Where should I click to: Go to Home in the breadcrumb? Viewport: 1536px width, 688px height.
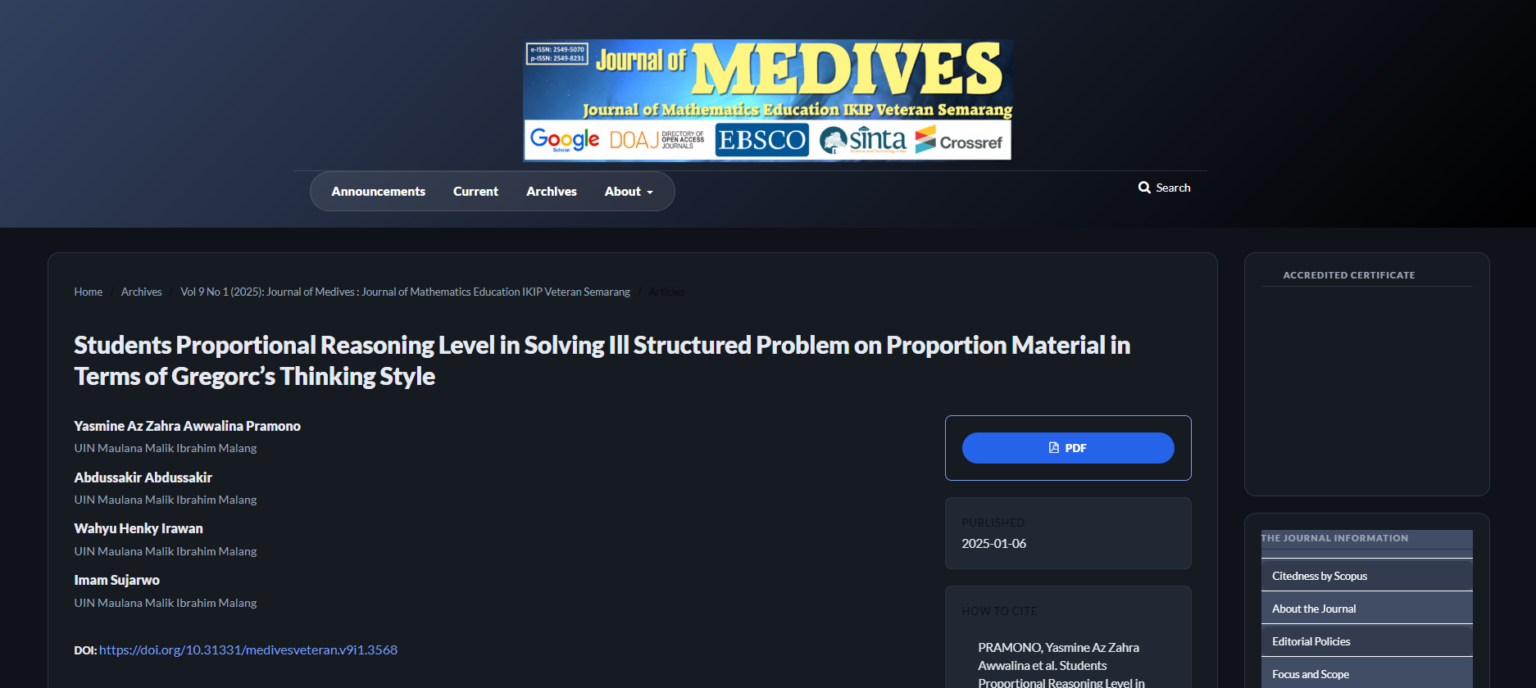click(88, 292)
